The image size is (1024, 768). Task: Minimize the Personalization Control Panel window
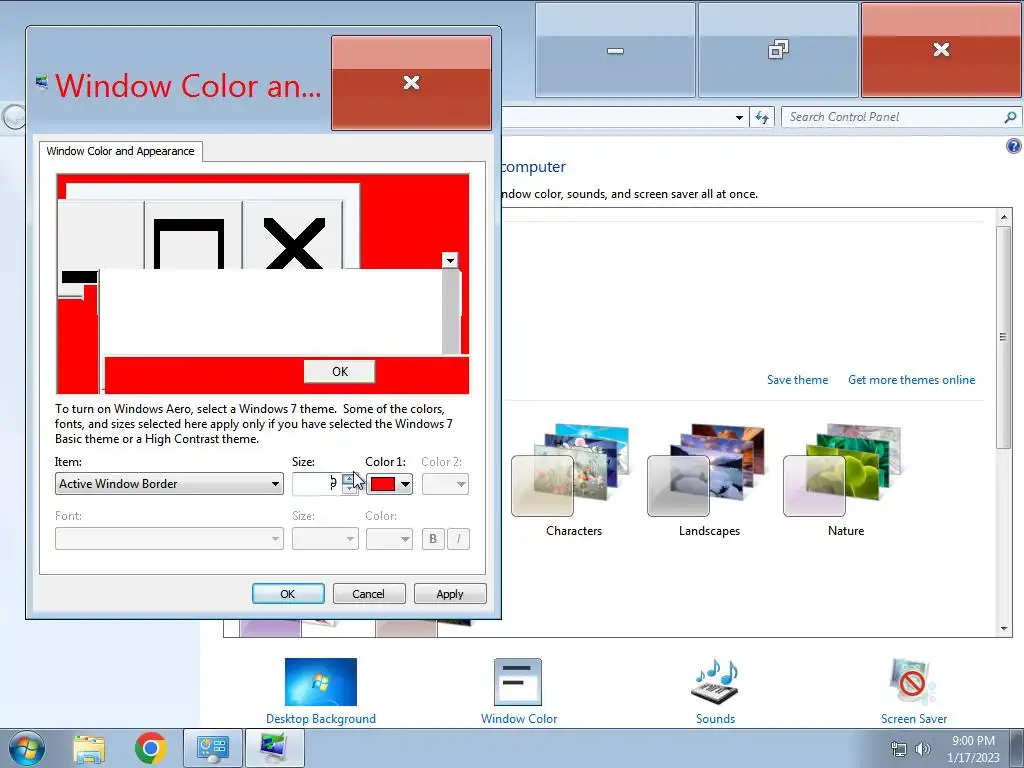pos(615,50)
